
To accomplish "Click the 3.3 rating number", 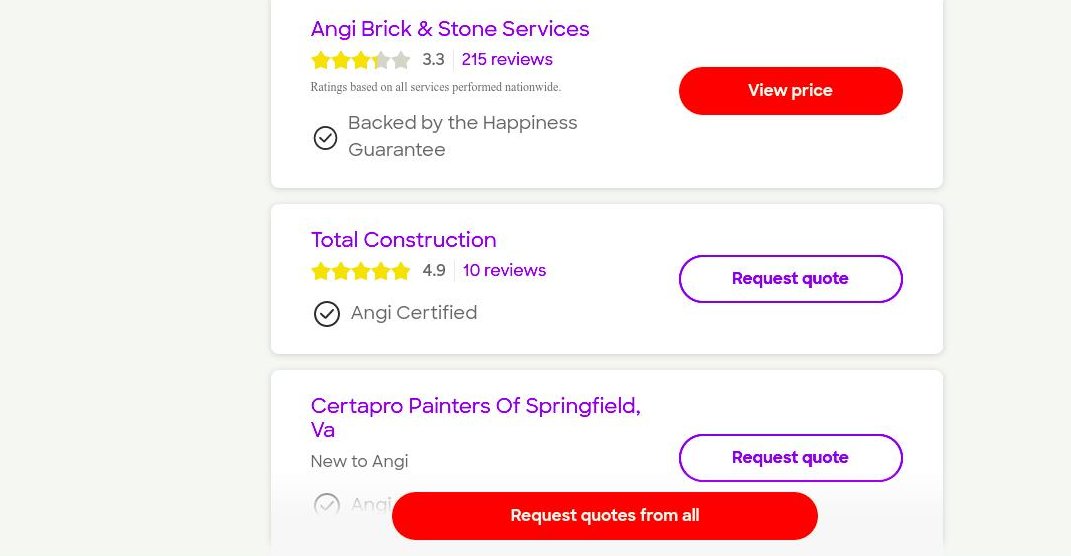I will (433, 60).
